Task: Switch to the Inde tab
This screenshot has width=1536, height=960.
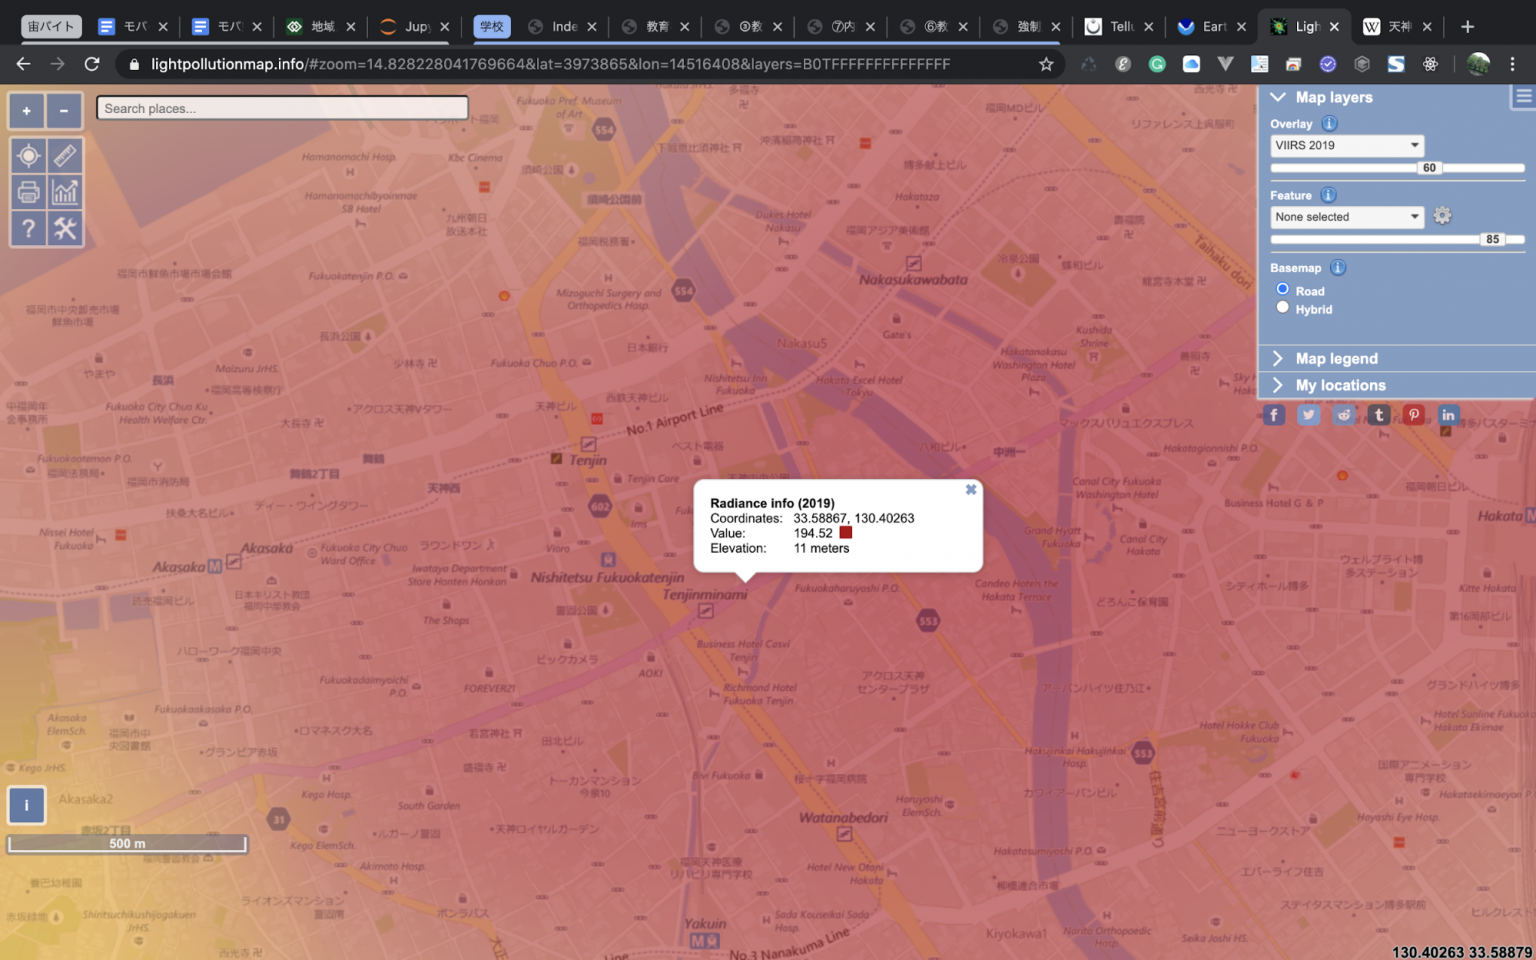Action: (x=562, y=27)
